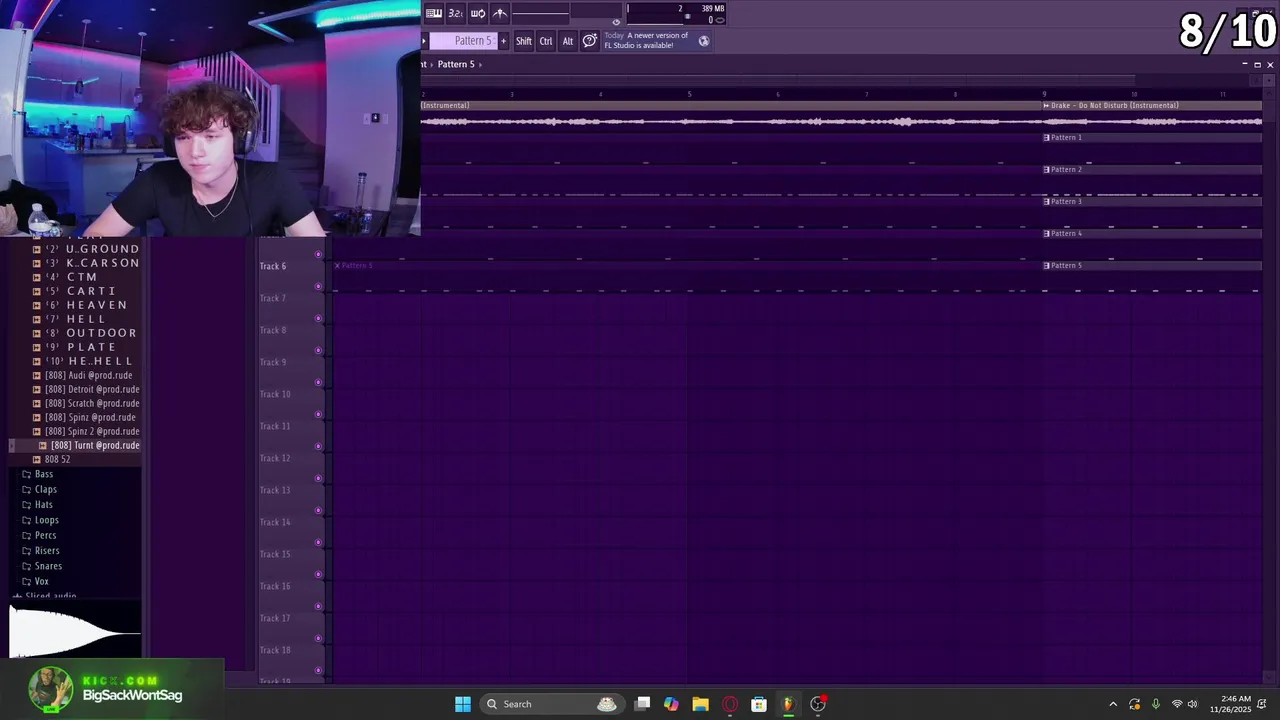This screenshot has width=1280, height=720.
Task: Select the Pattern 4 clip header
Action: click(x=1152, y=233)
